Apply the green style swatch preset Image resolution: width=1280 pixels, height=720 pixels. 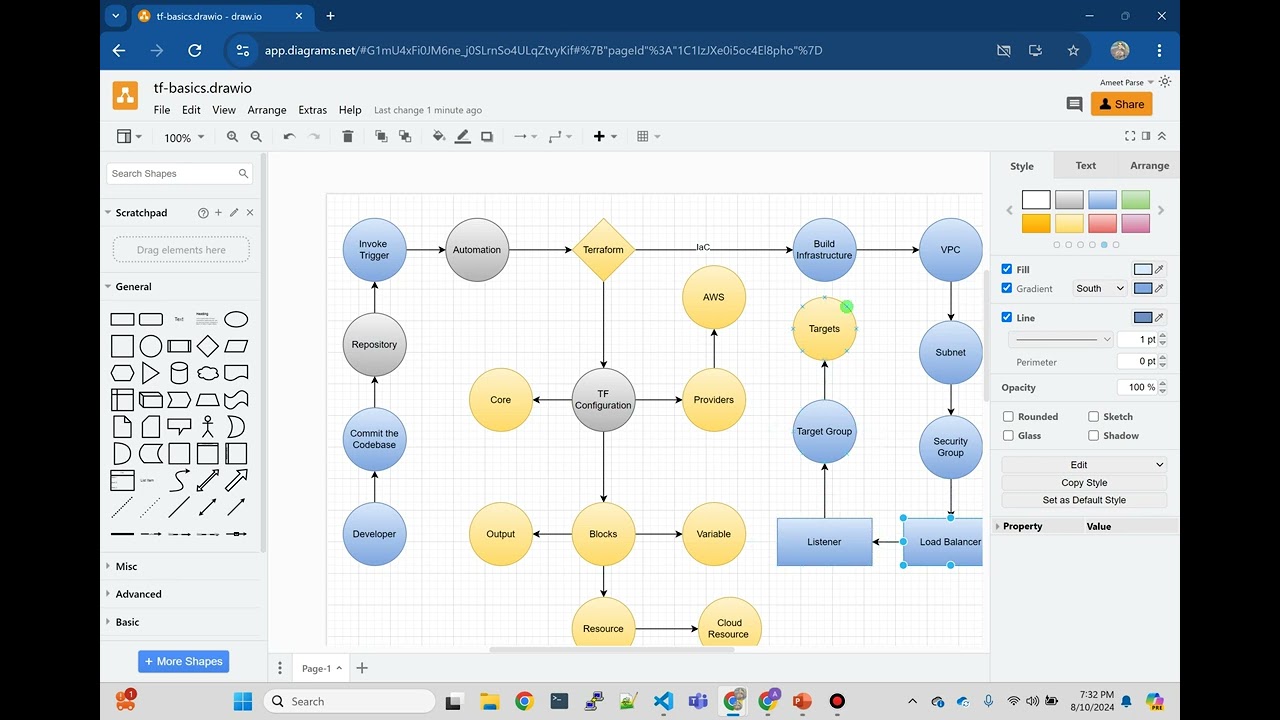[x=1135, y=200]
